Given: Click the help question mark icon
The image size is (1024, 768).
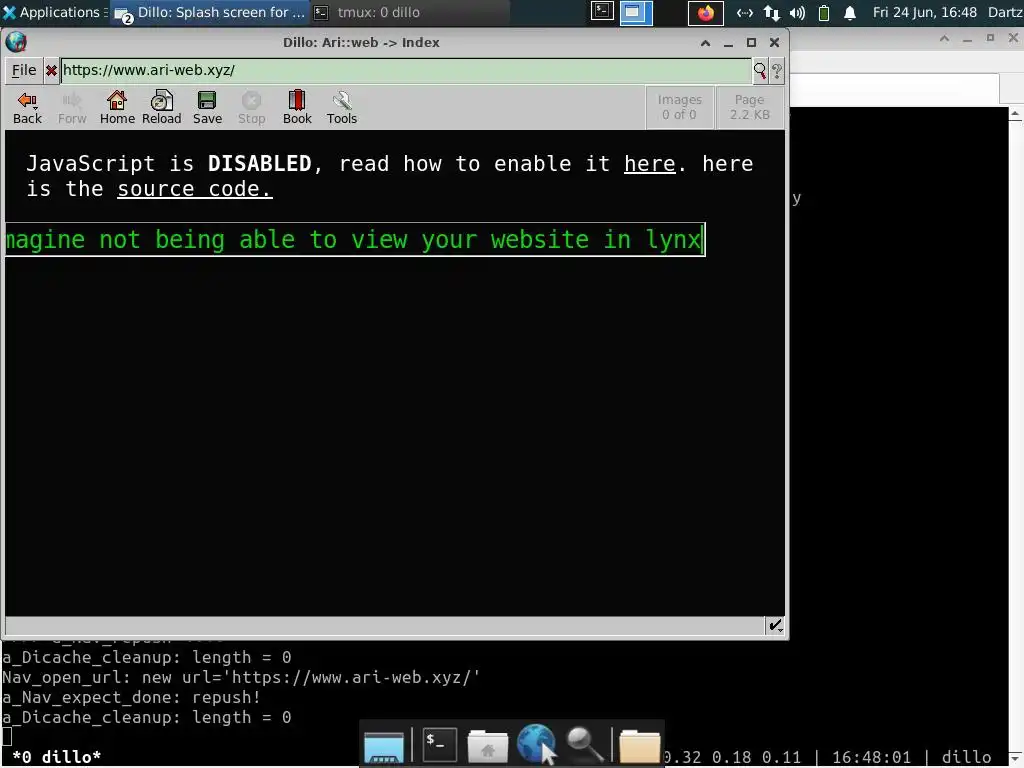Looking at the screenshot, I should 776,71.
